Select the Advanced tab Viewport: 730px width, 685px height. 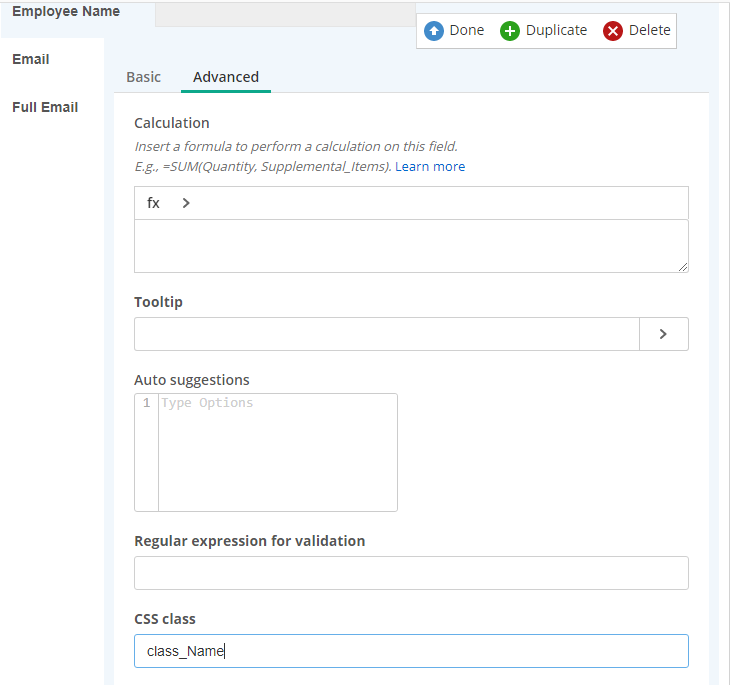click(x=226, y=77)
